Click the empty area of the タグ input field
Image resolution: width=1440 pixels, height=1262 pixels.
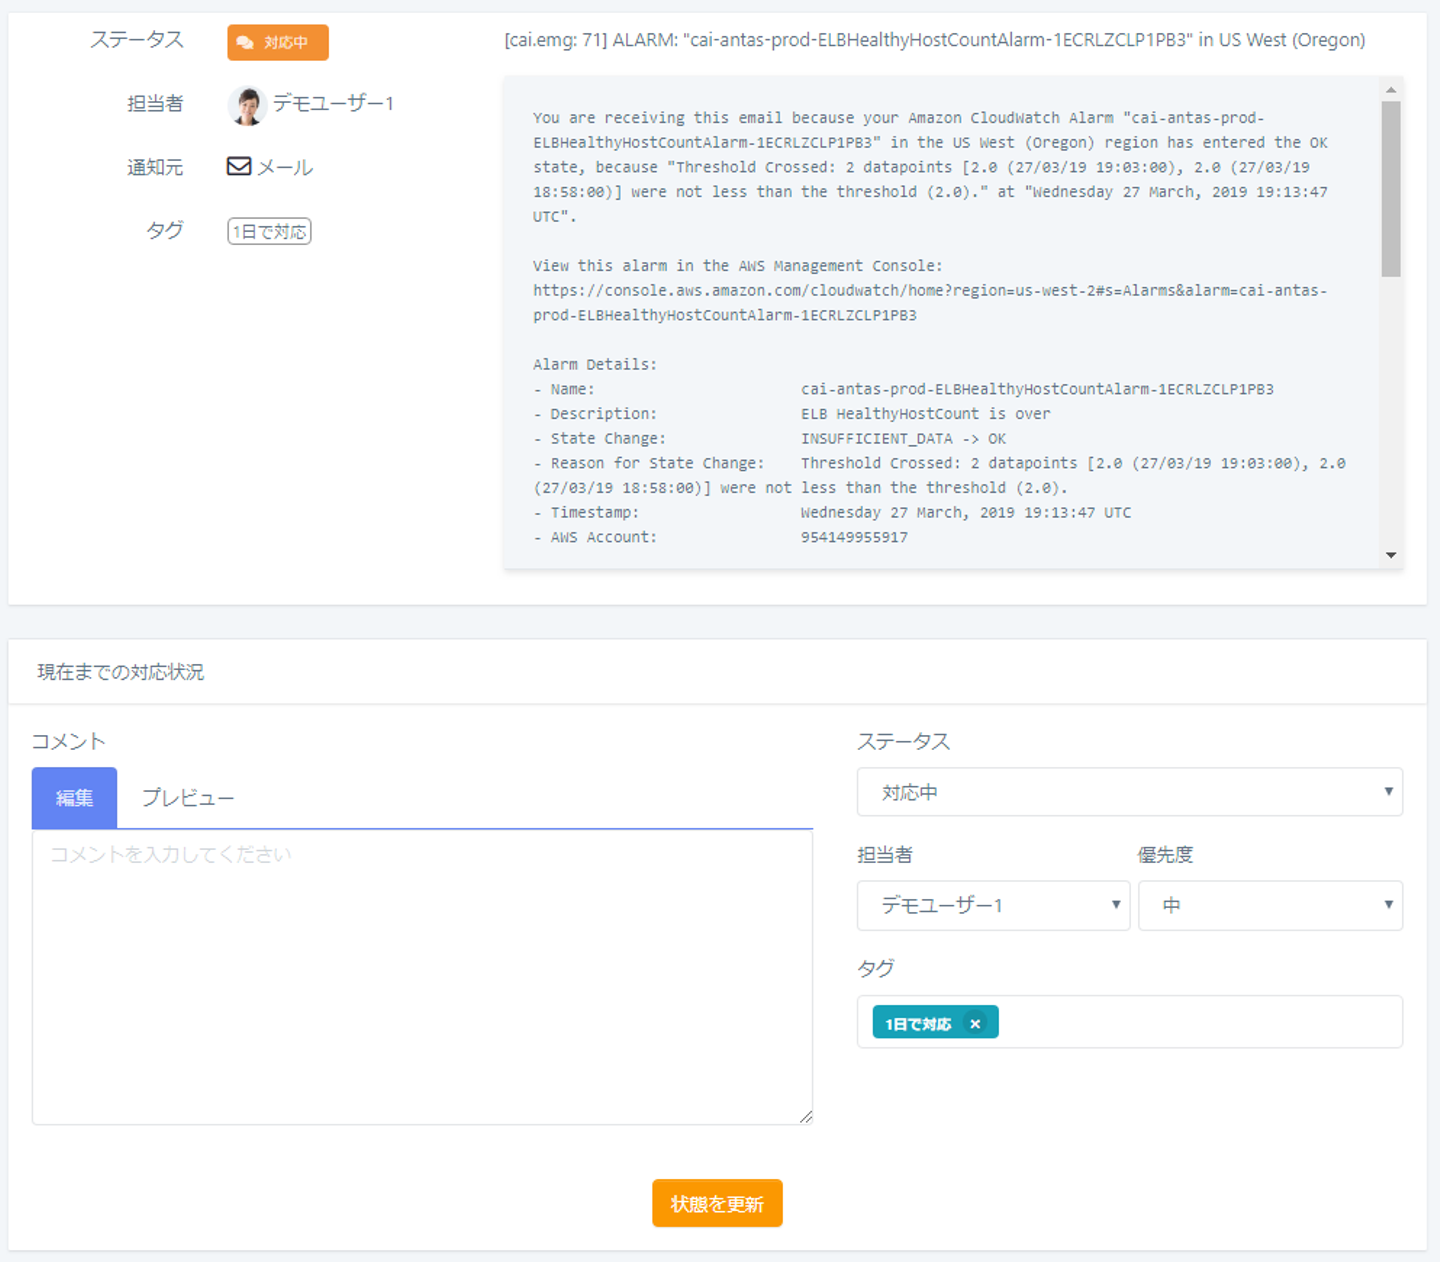click(x=1200, y=1022)
